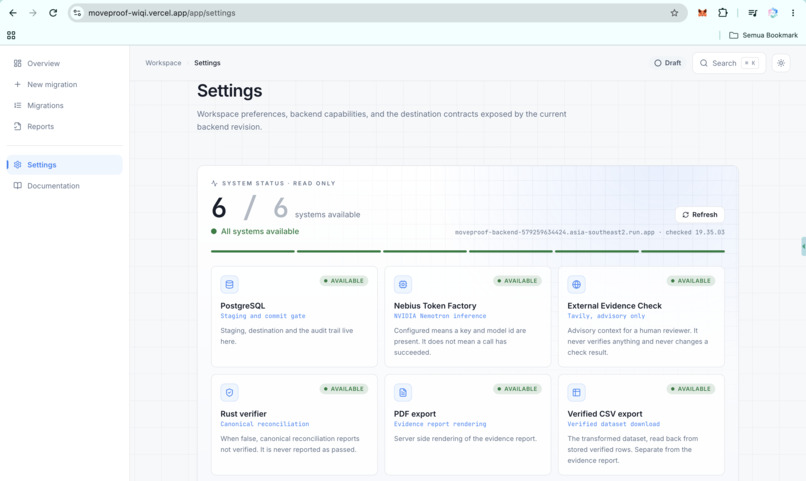Screen dimensions: 806x481
Task: Click the address bar URL field
Action: (378, 13)
